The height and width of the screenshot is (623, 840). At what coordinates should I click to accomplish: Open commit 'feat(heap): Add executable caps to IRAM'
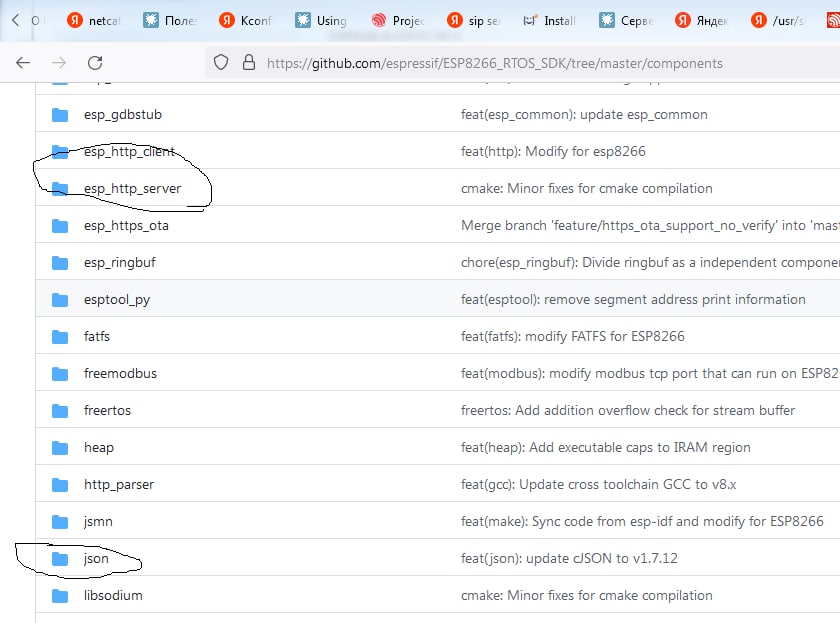coord(605,447)
